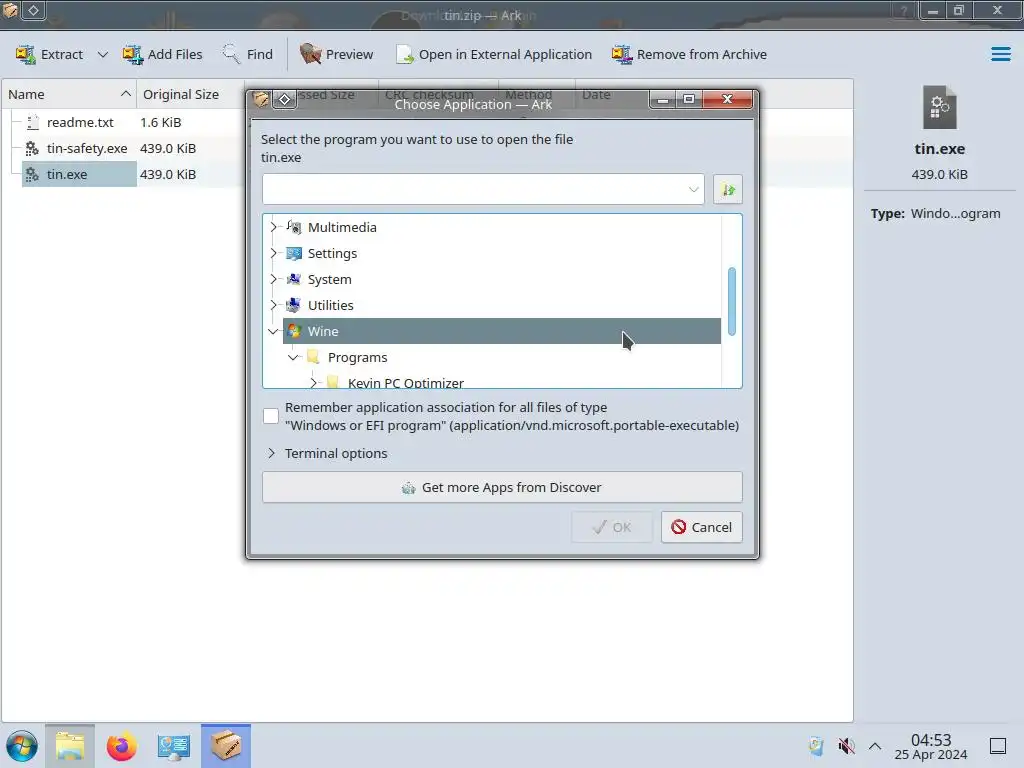1024x768 pixels.
Task: Expand the Utilities category
Action: click(x=274, y=305)
